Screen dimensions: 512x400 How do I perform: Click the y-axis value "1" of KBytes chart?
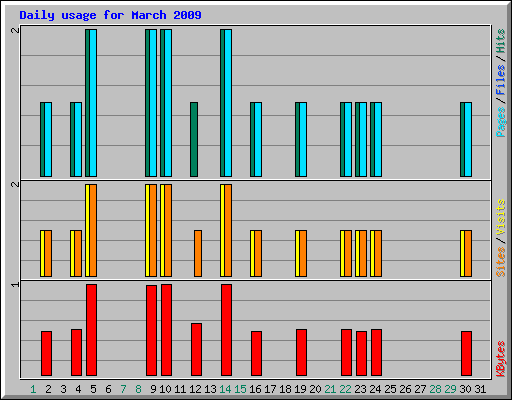(x=15, y=284)
